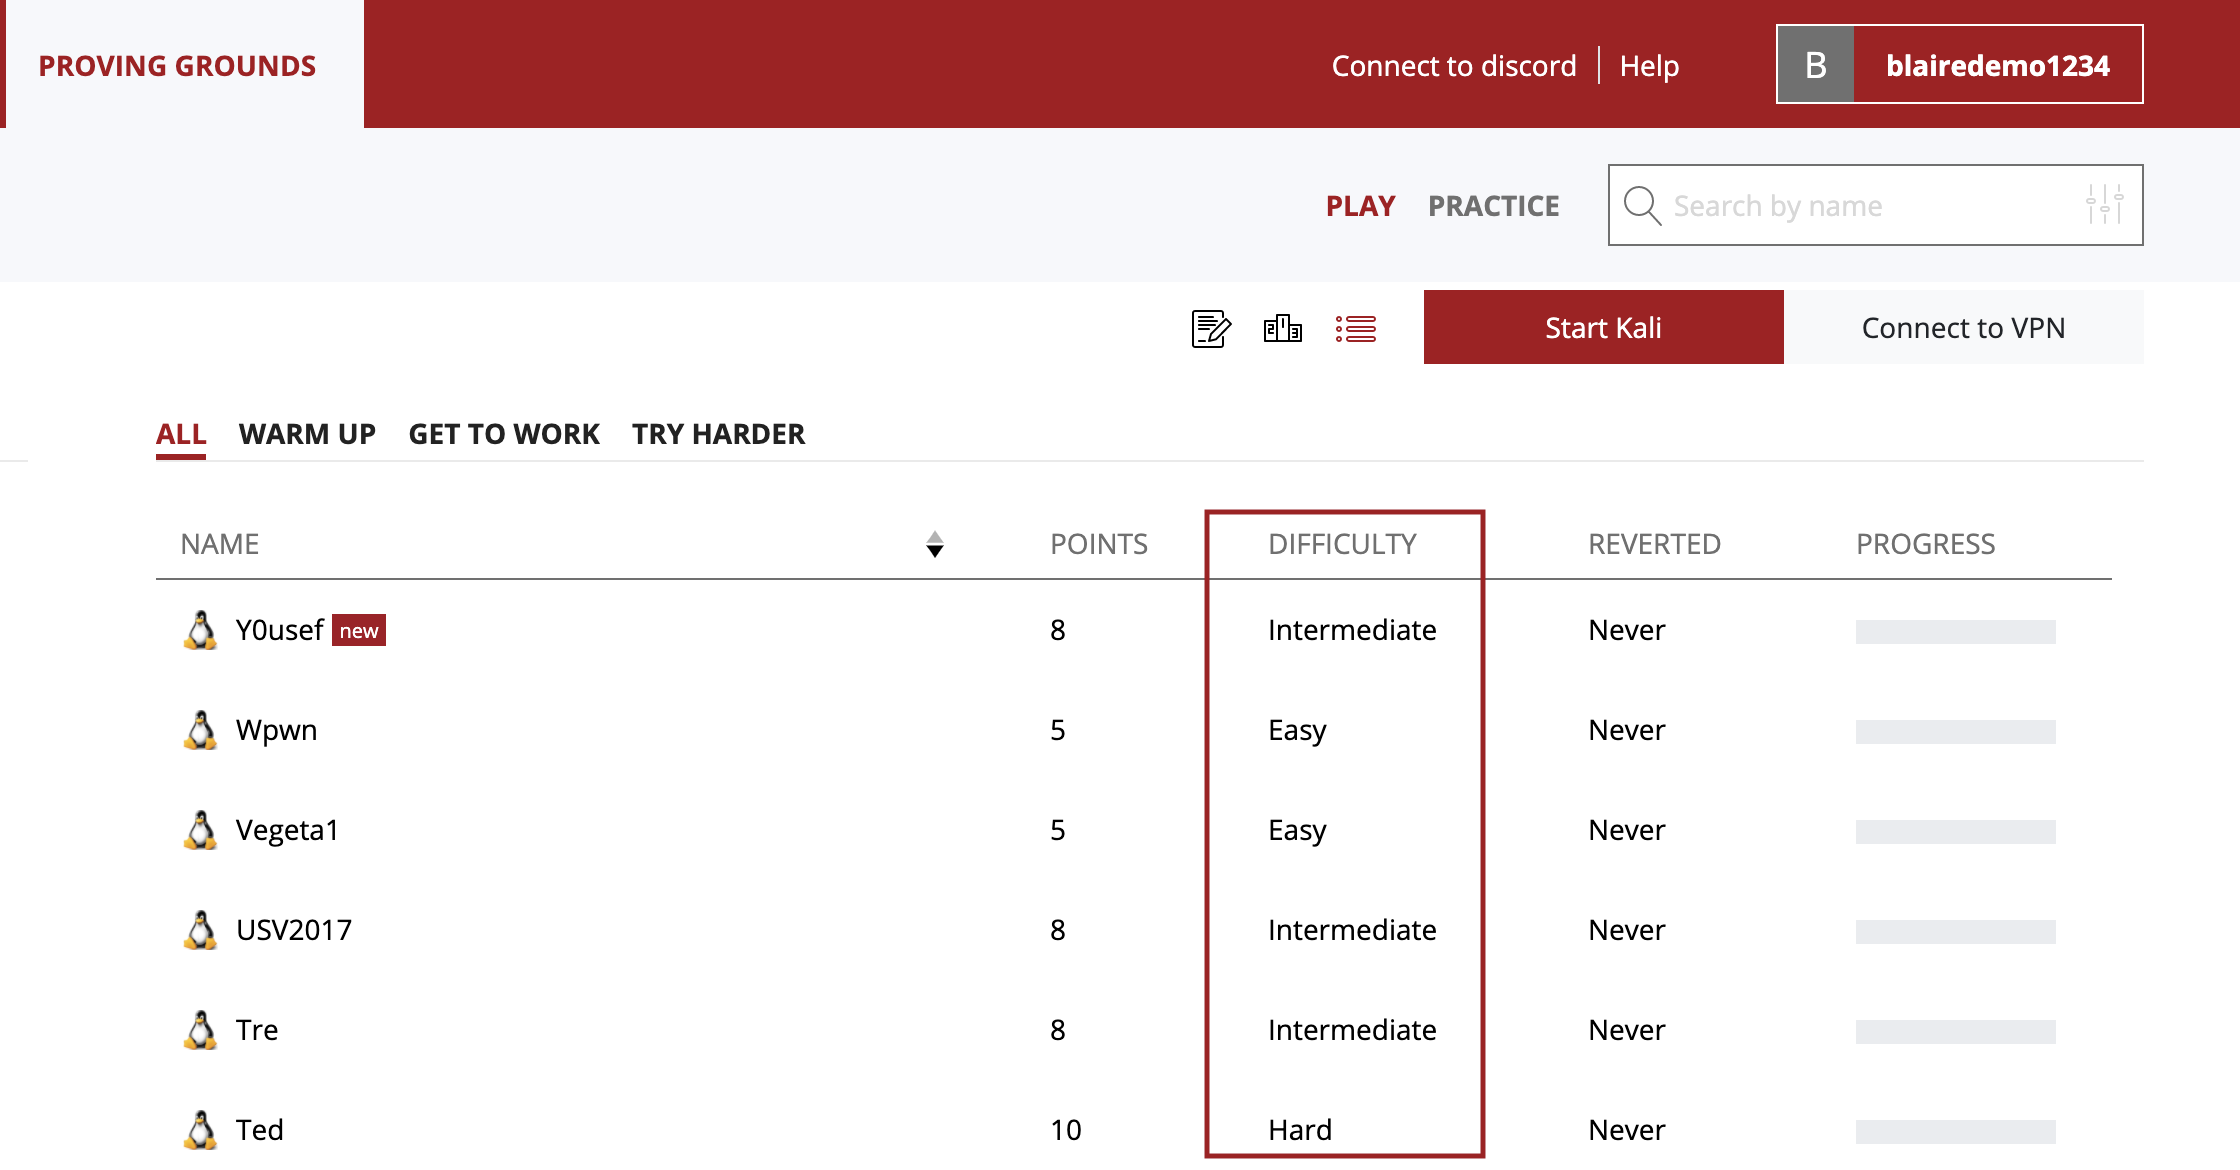This screenshot has height=1170, width=2240.
Task: Click the Tre penguin icon
Action: pos(201,1030)
